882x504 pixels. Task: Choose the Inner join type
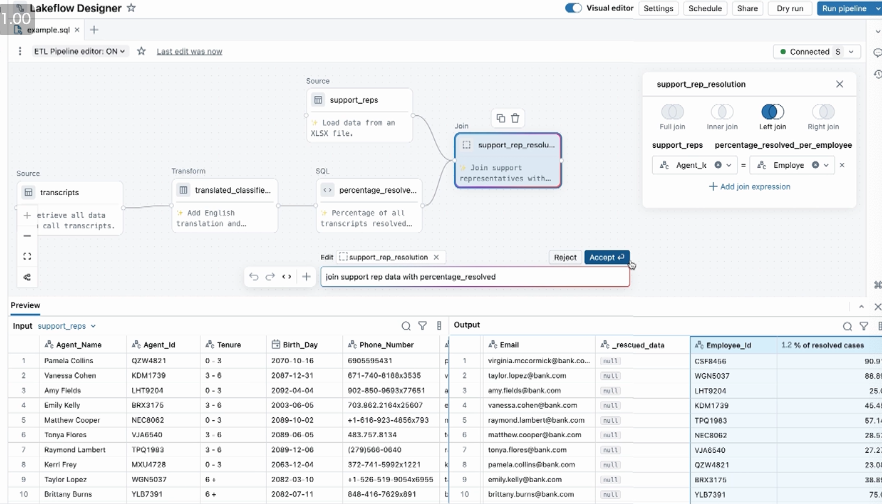(722, 117)
